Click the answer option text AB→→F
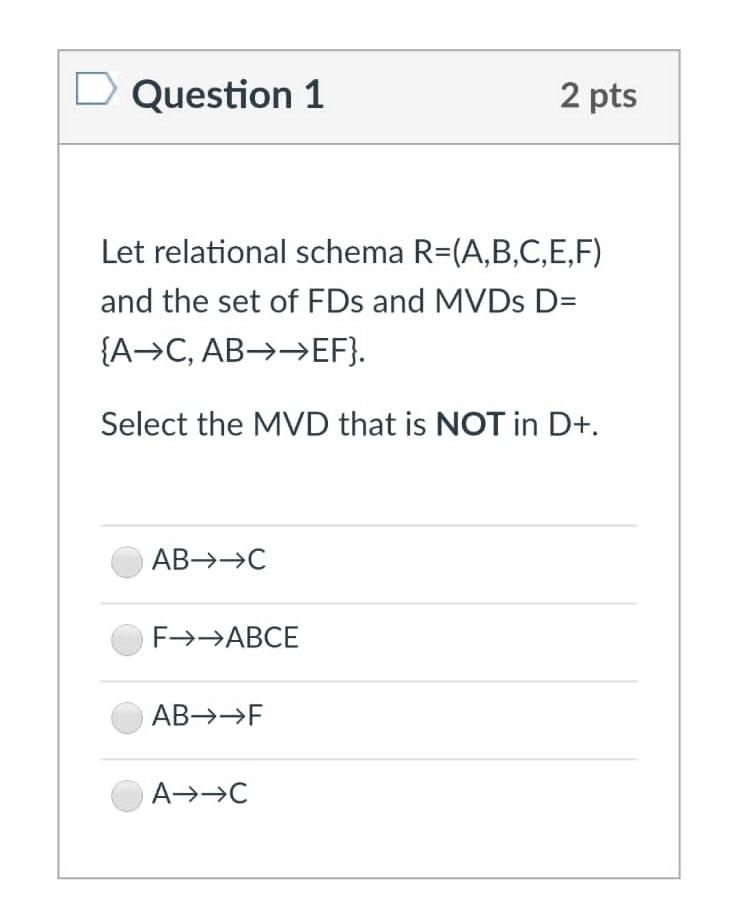 coord(207,716)
